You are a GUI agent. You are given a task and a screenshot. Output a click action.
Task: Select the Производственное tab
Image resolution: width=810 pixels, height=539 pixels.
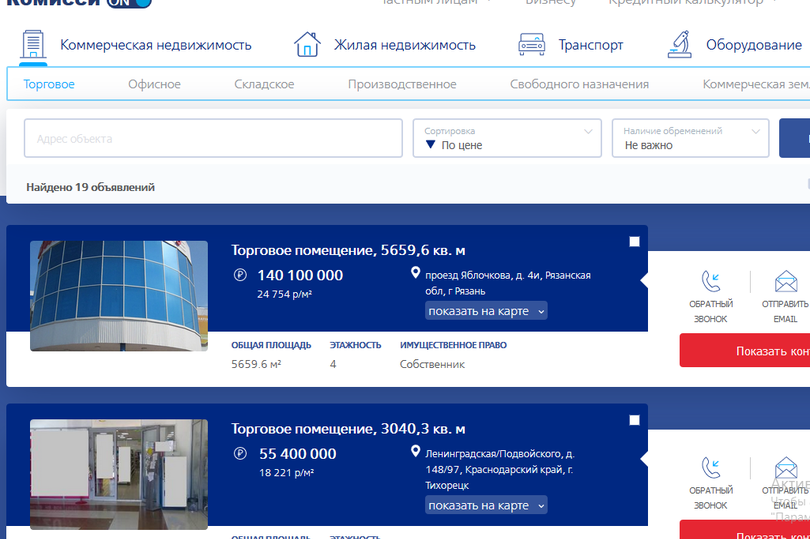[402, 84]
